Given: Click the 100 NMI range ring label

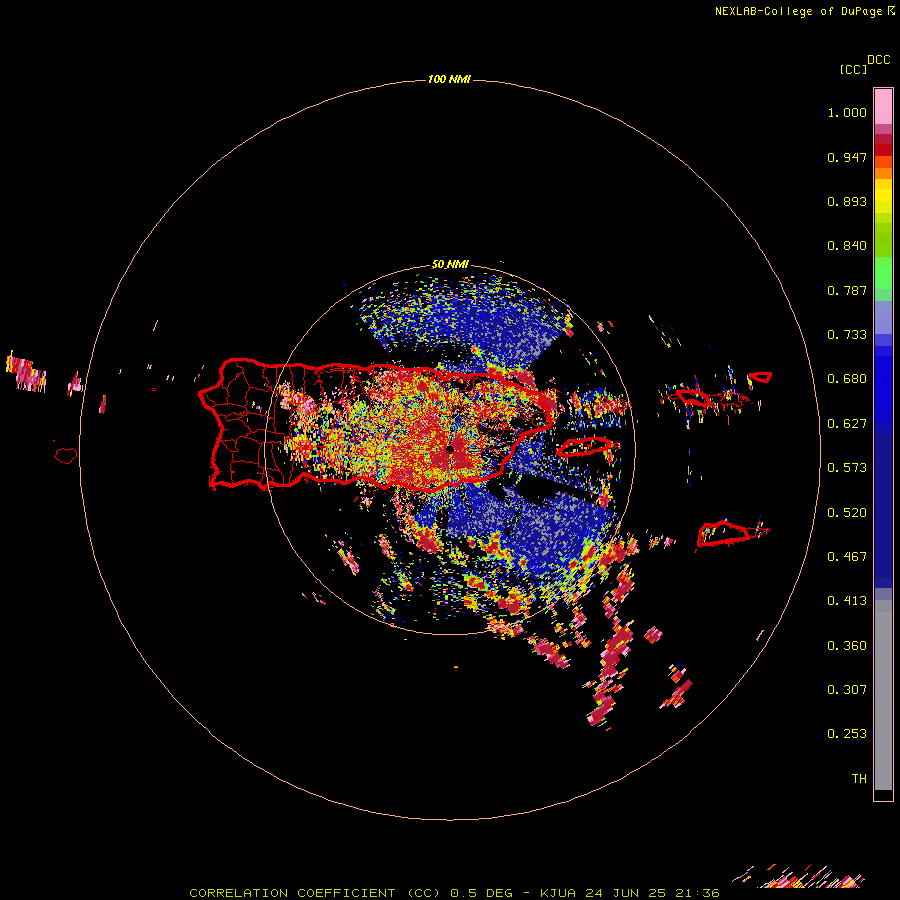Looking at the screenshot, I should (449, 79).
